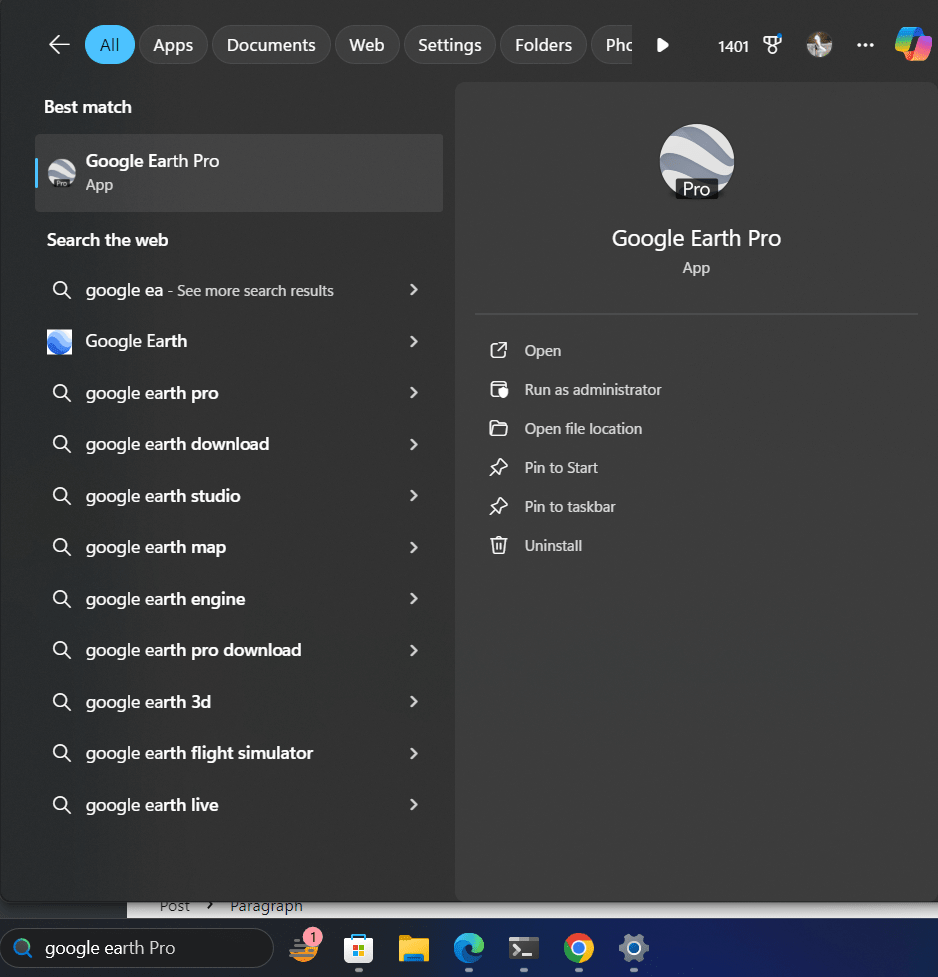Select the All filter tab

(110, 45)
